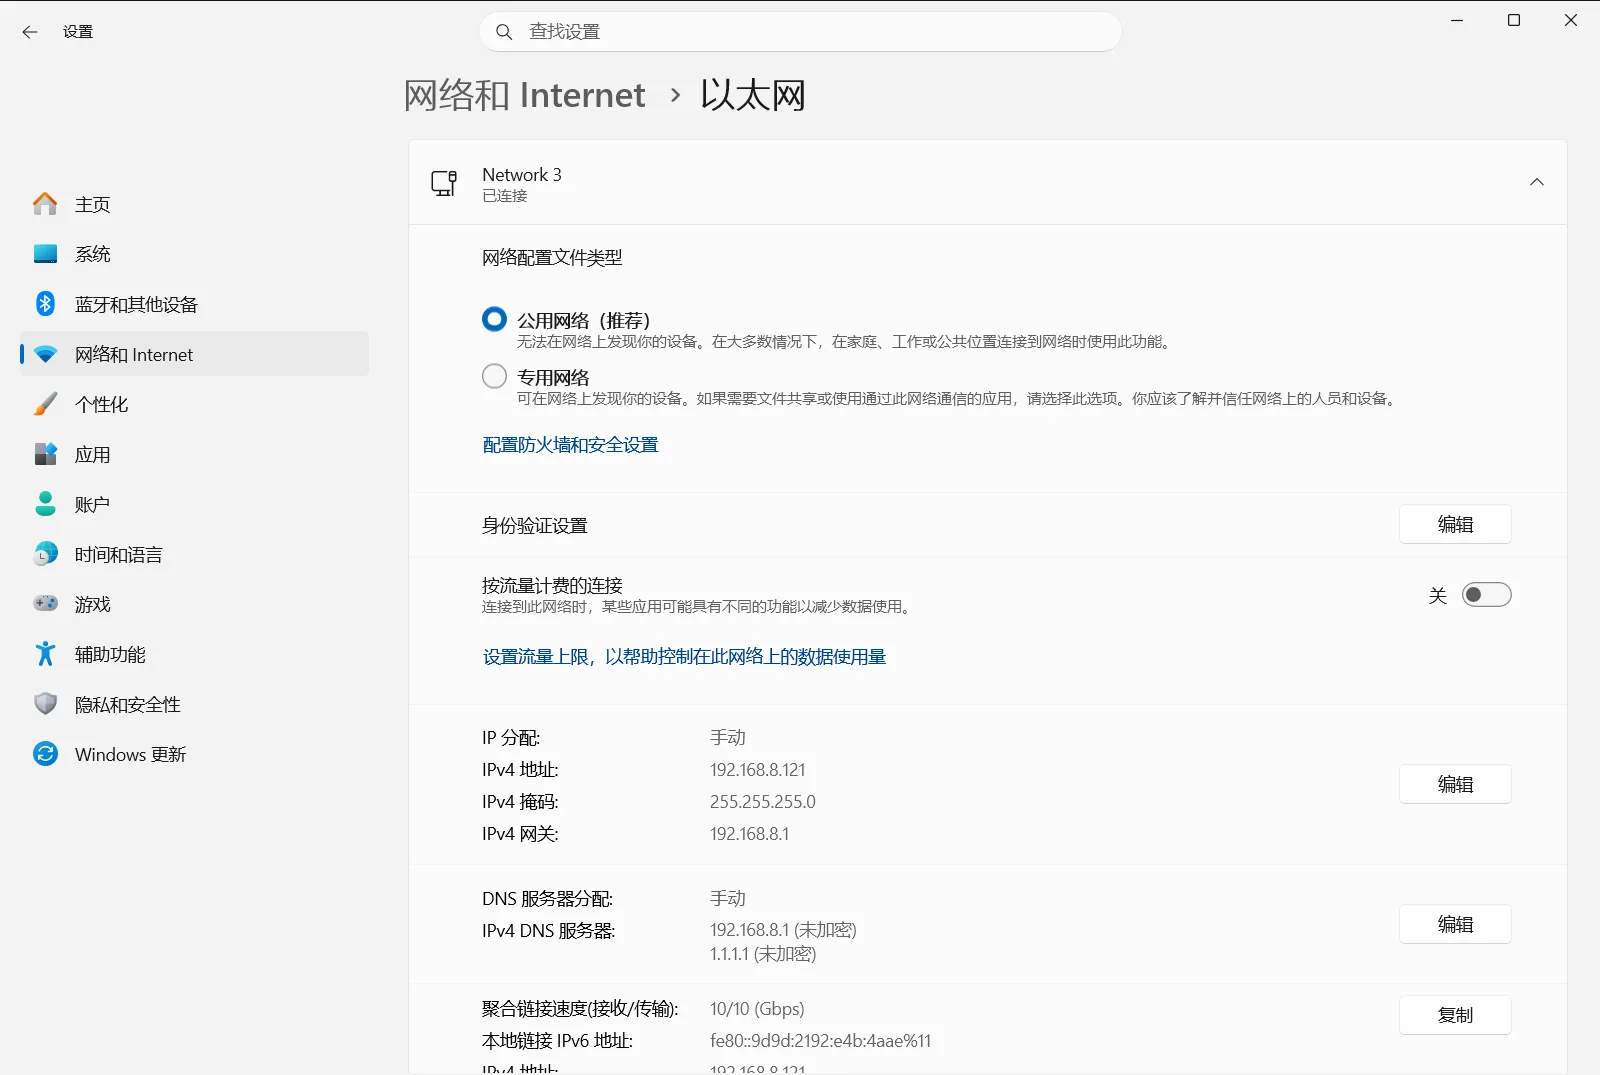Click the 应用 apps icon
This screenshot has height=1075, width=1600.
45,454
